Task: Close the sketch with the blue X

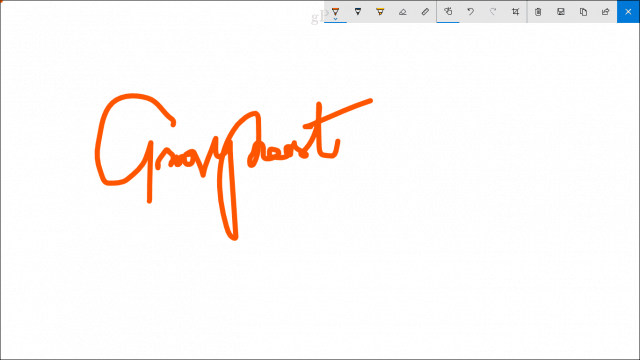Action: [628, 11]
